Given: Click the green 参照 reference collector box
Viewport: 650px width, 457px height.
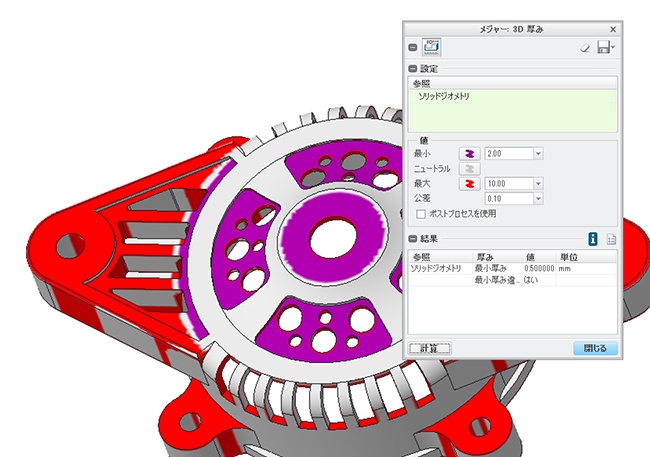Looking at the screenshot, I should [x=514, y=110].
